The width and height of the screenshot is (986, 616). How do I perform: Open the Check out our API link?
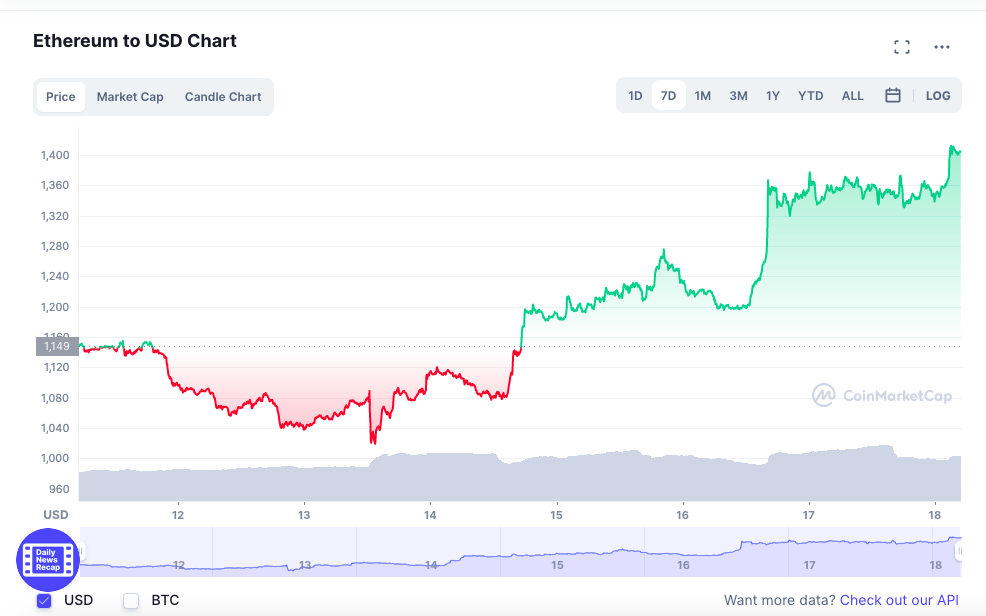[899, 601]
